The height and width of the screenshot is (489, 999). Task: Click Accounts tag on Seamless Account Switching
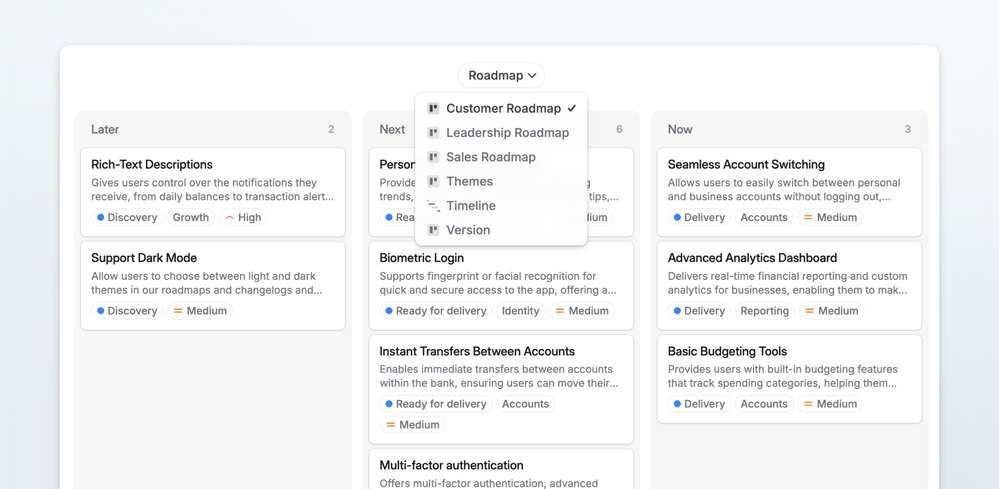764,217
